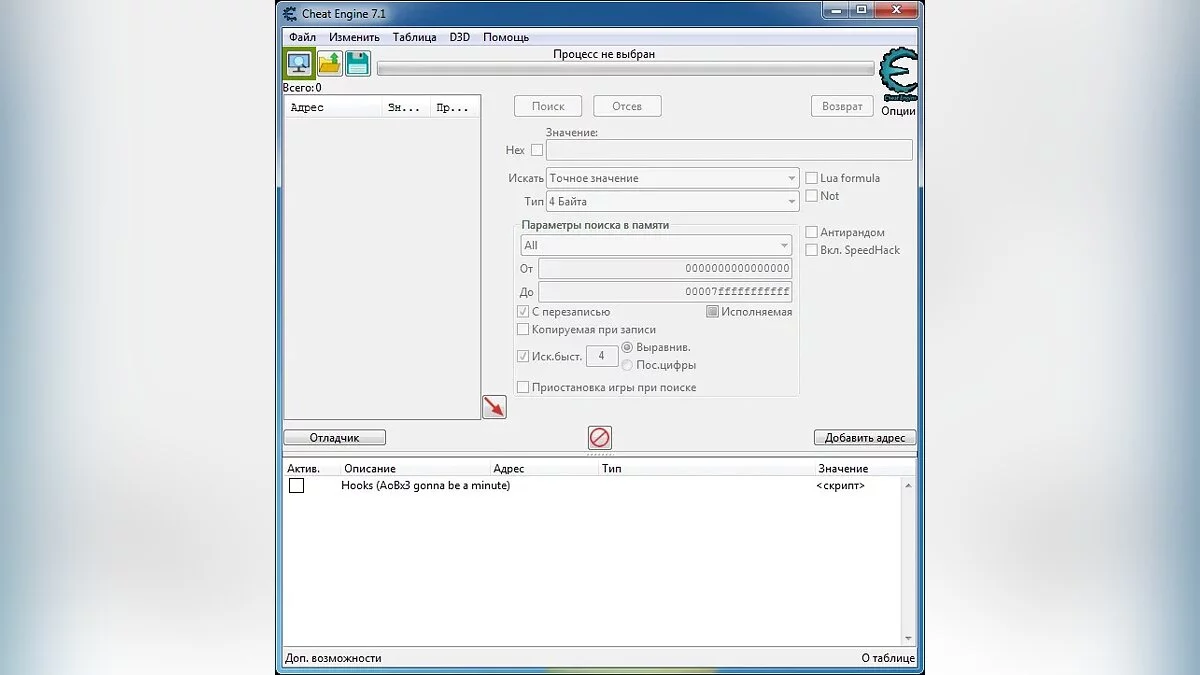The width and height of the screenshot is (1200, 675).
Task: Click the Добавить адрес button
Action: pos(864,438)
